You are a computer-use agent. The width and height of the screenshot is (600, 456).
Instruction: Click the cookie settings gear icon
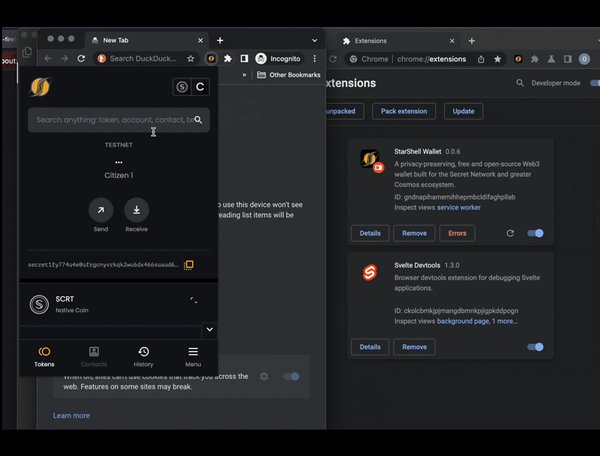tap(264, 376)
